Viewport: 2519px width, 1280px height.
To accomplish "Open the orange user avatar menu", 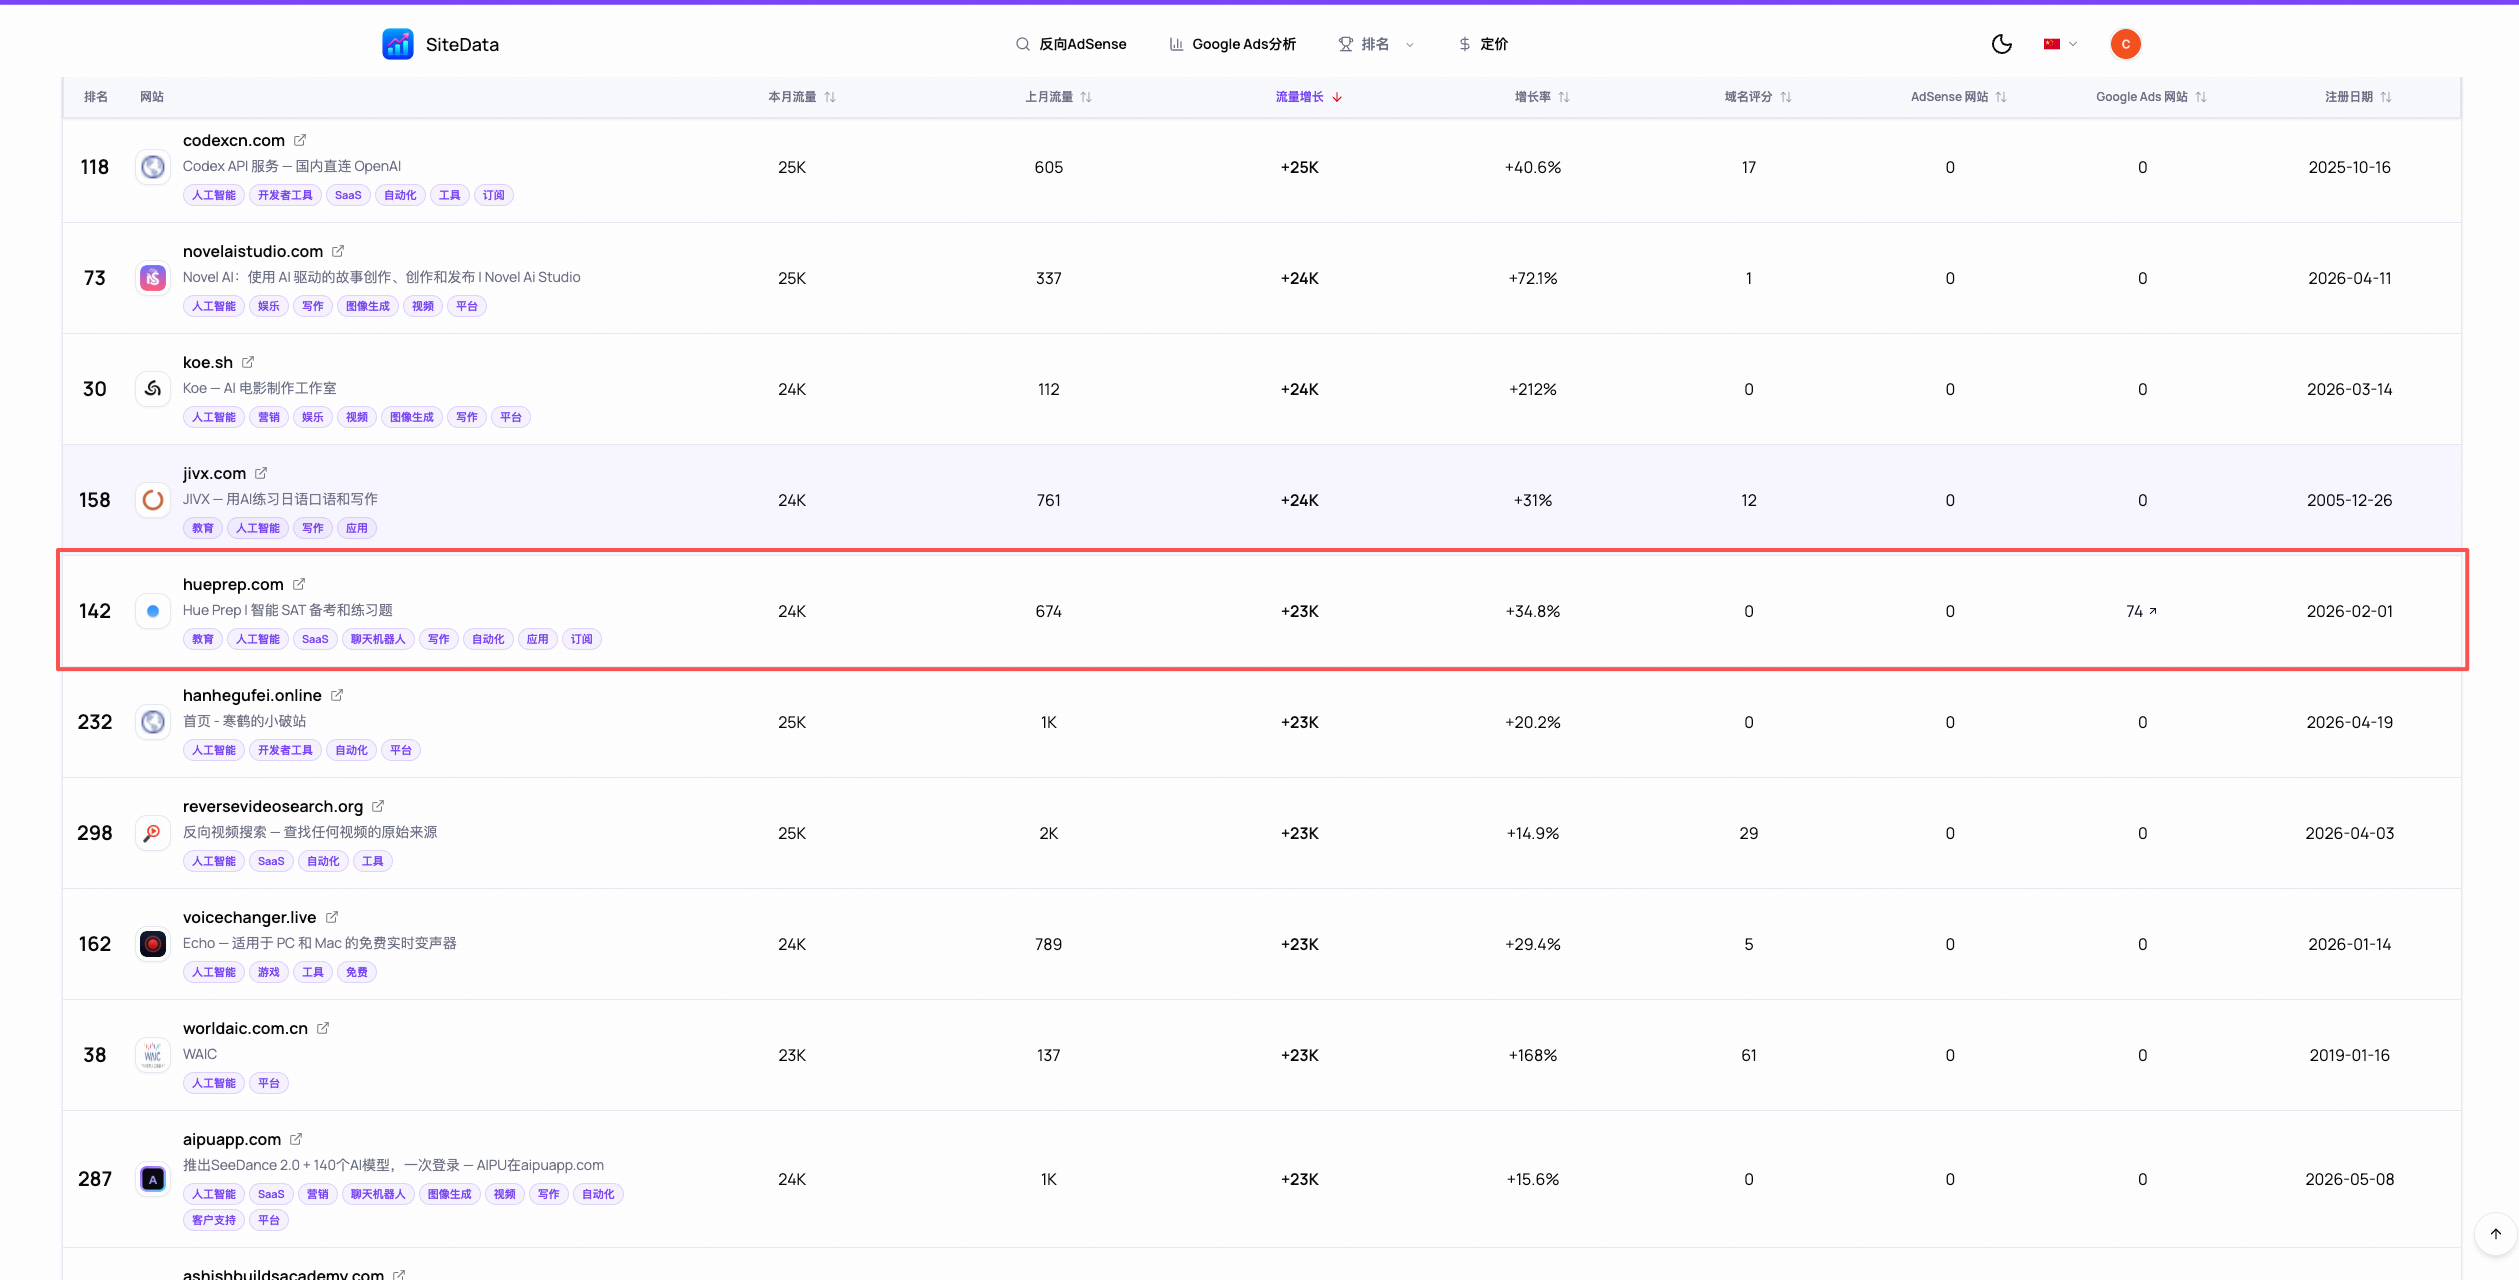I will coord(2125,44).
